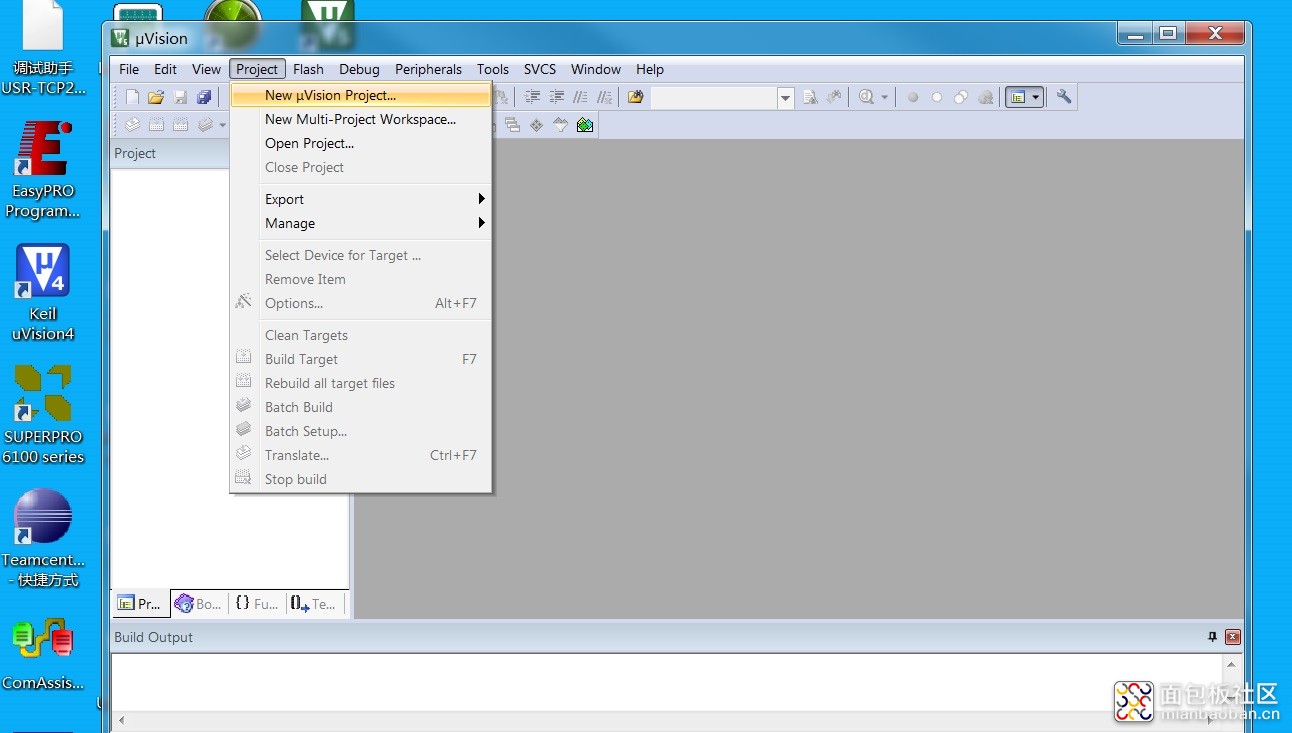Open the Keil uVision4 desktop shortcut
Image resolution: width=1292 pixels, height=733 pixels.
(43, 293)
